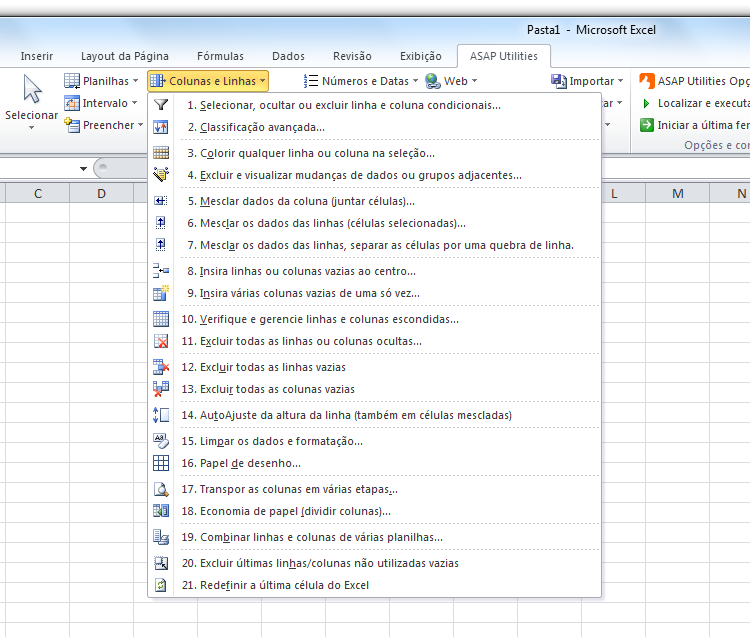Click the delete empty columns icon, item 13
The image size is (750, 637).
161,389
